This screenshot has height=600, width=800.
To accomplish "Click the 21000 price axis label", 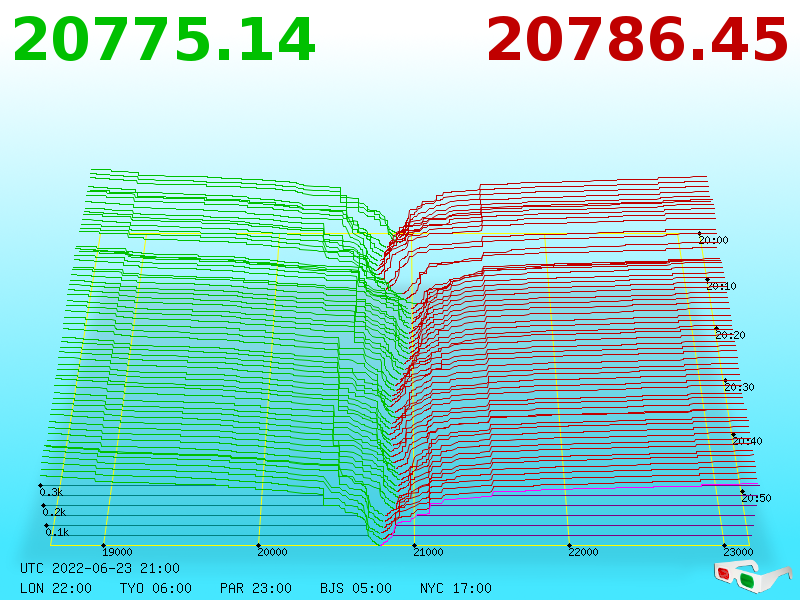I will [428, 552].
